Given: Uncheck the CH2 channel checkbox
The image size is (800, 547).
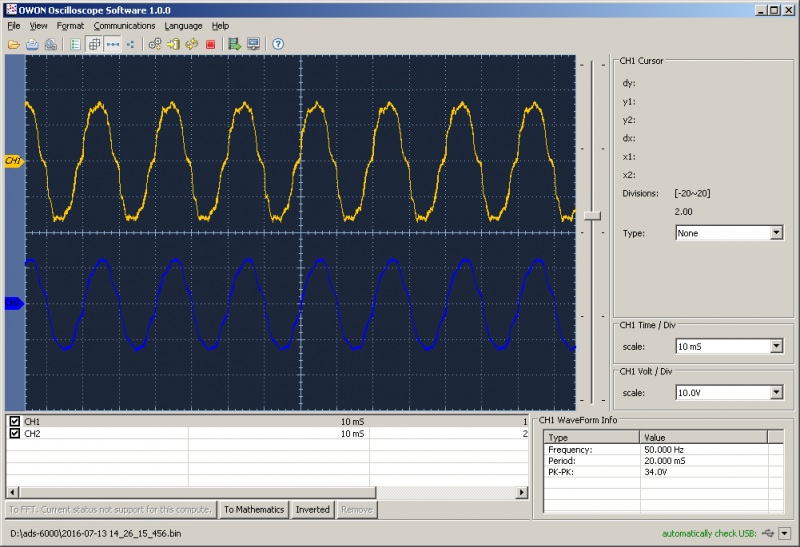Looking at the screenshot, I should 14,434.
